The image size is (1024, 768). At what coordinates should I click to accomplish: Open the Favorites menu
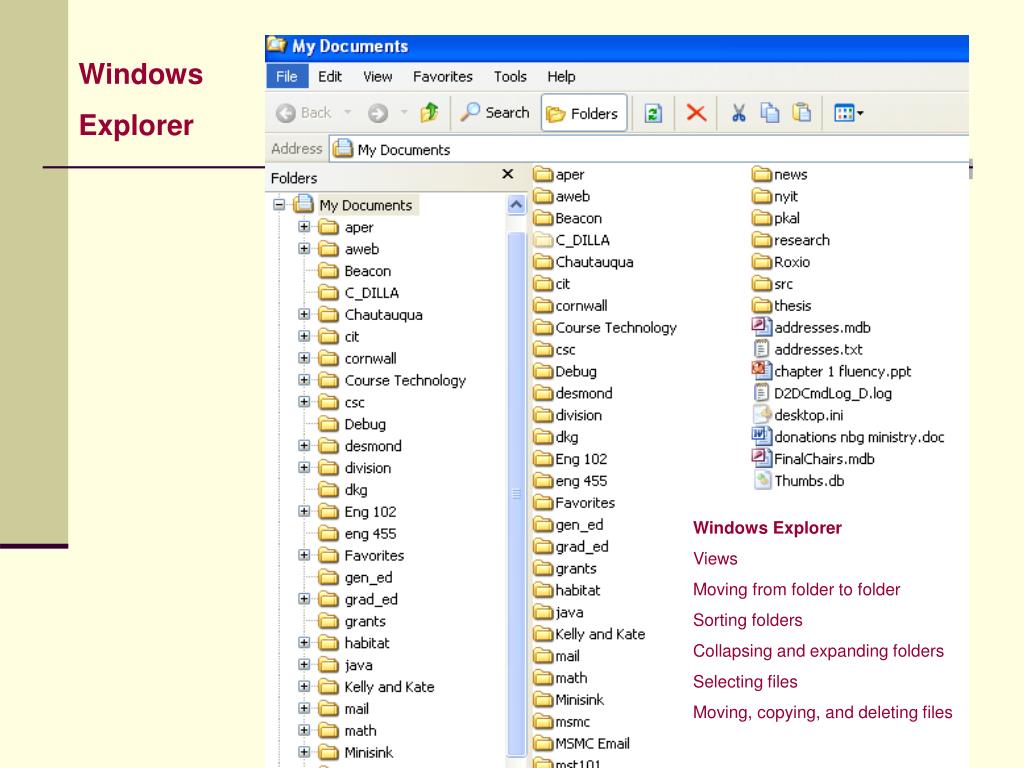pos(442,76)
